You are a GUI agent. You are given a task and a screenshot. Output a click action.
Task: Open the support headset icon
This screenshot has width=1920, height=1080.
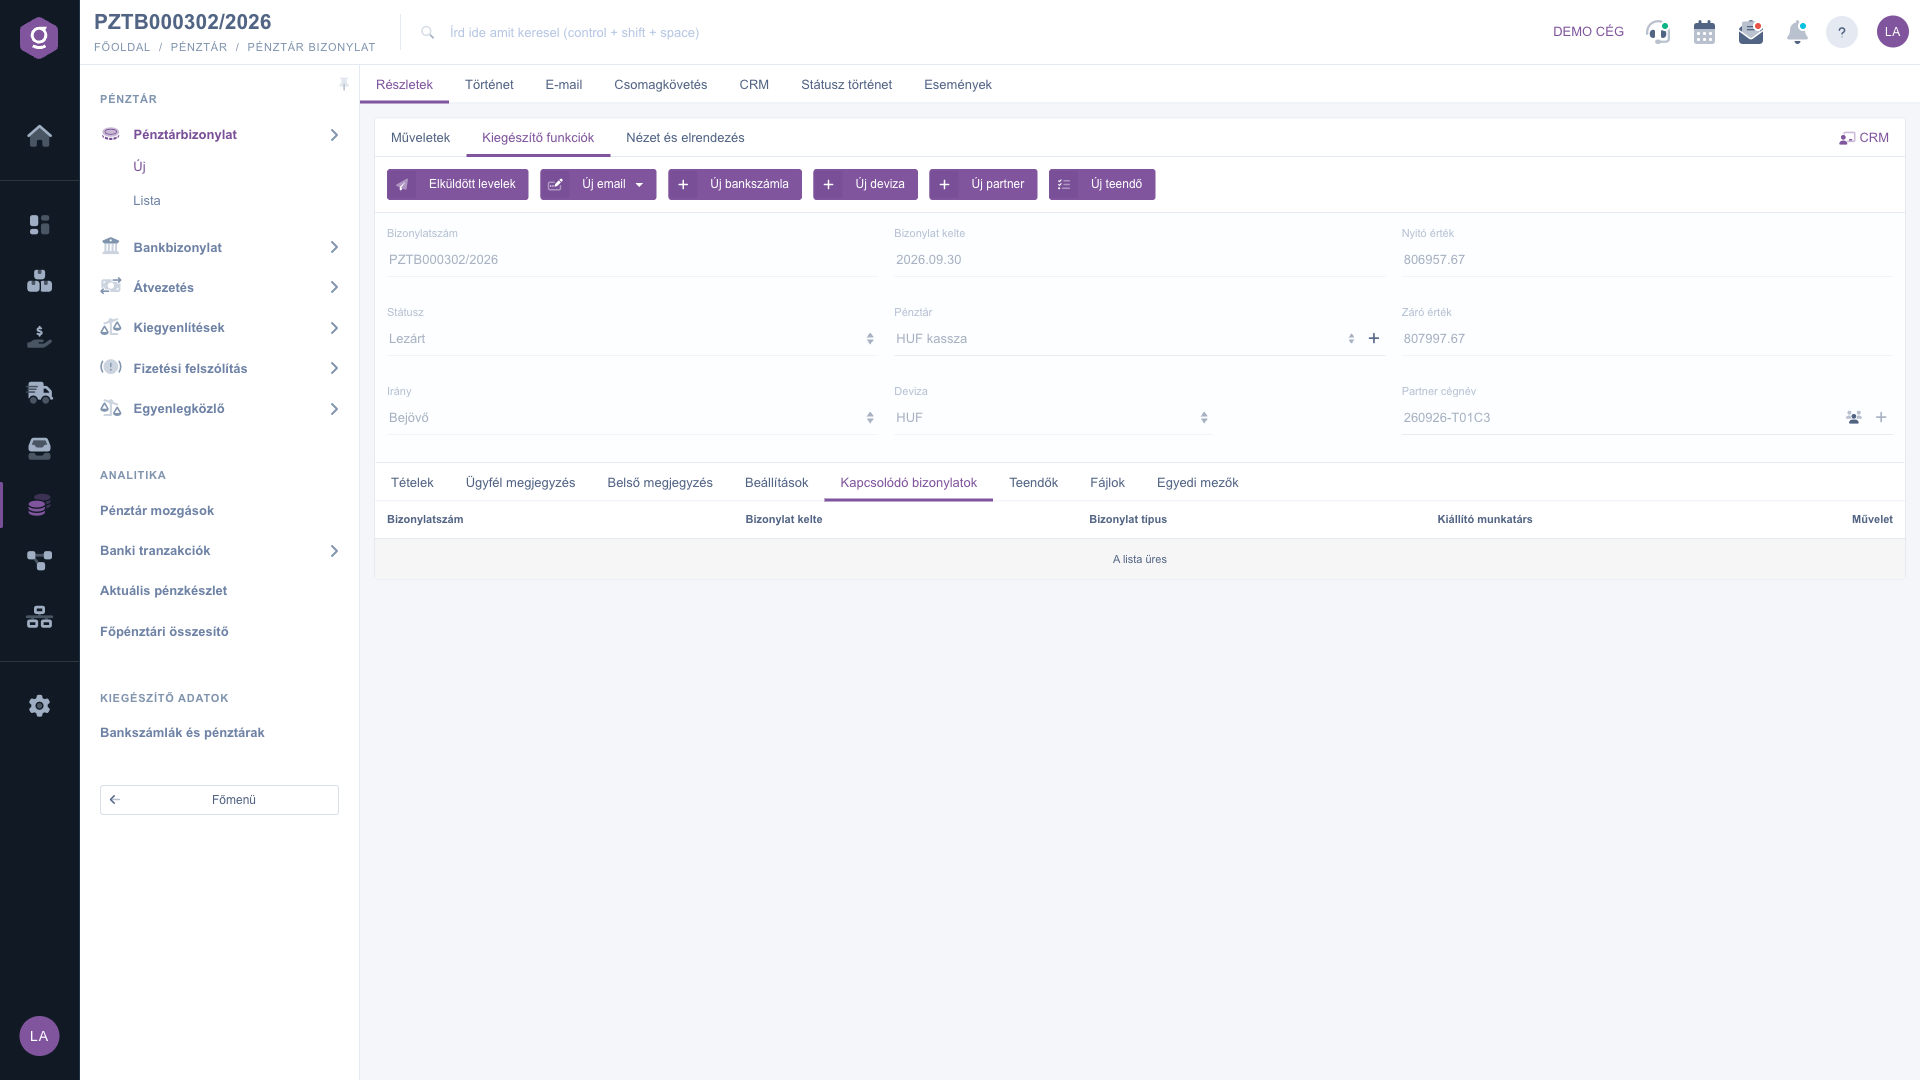click(1658, 32)
